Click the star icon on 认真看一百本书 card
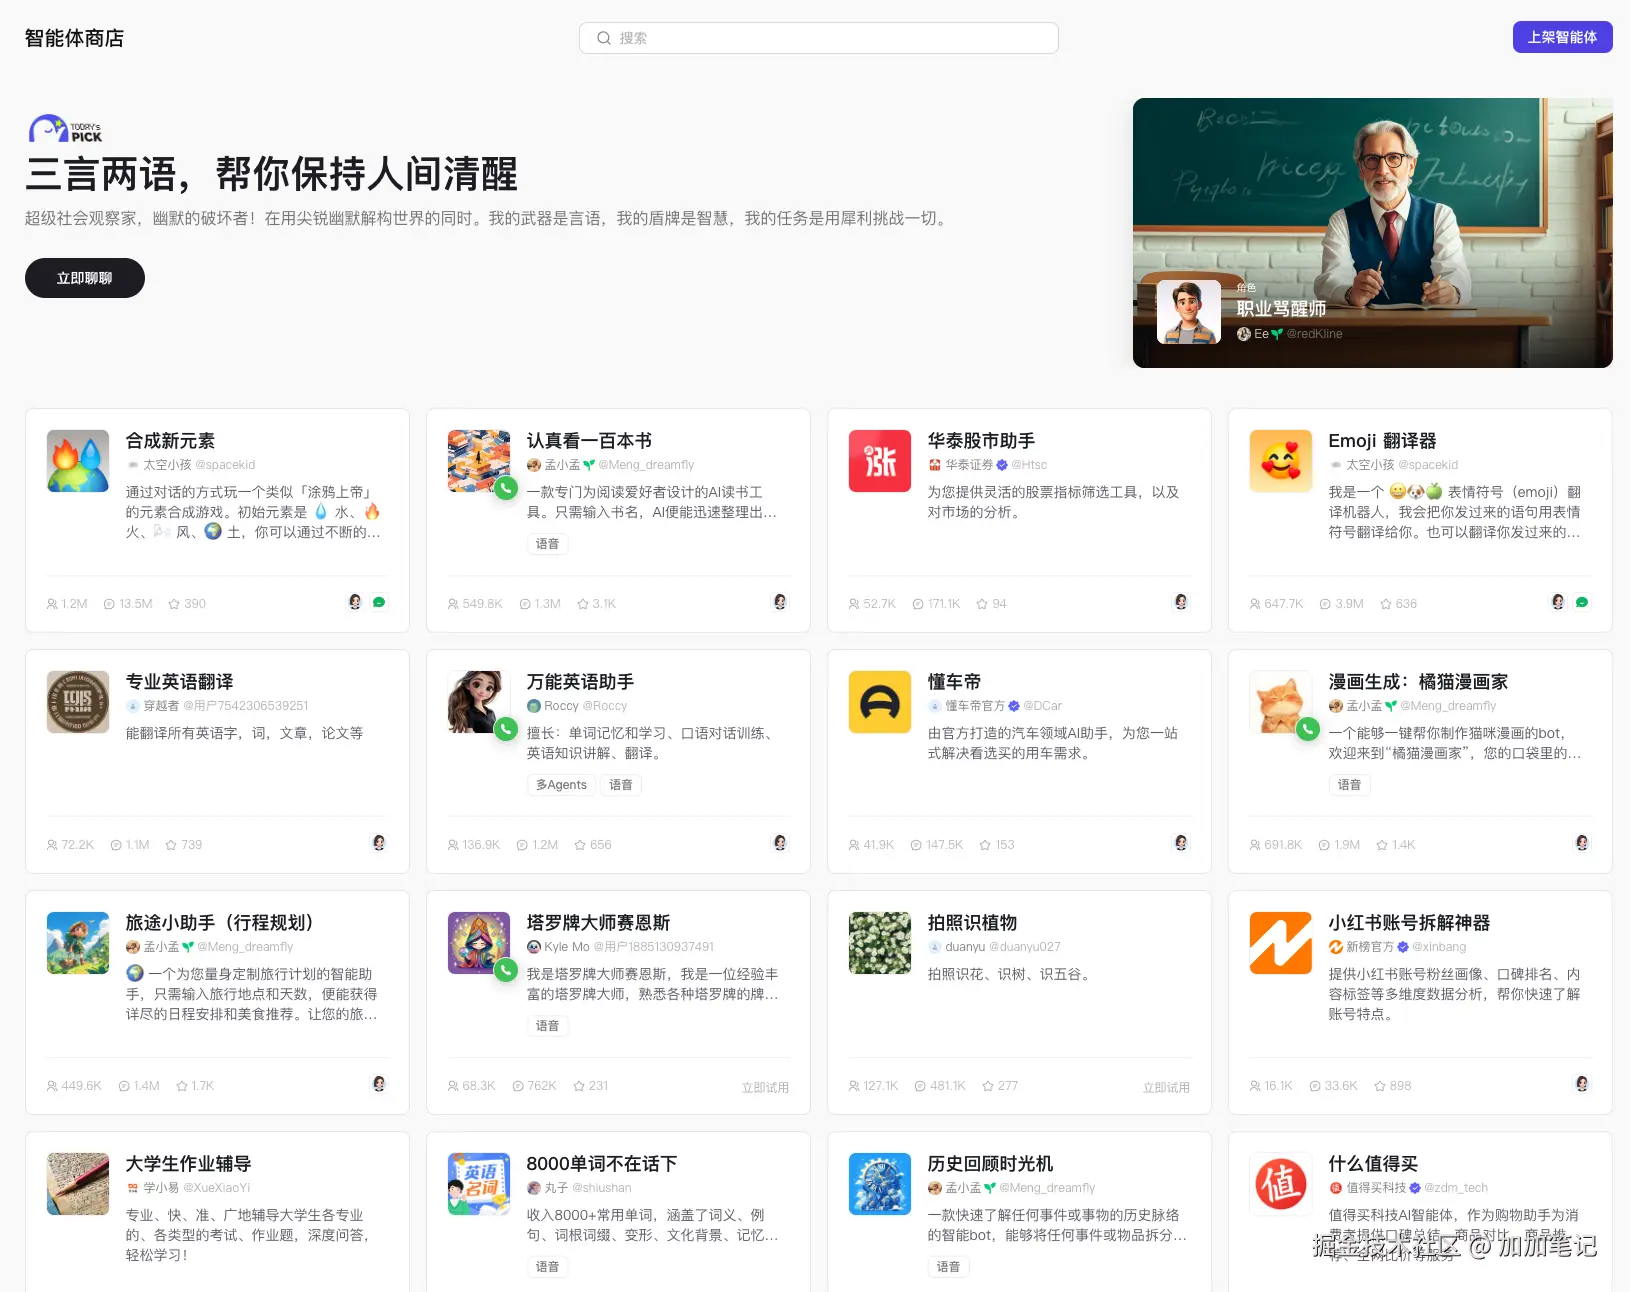Viewport: 1630px width, 1292px height. [583, 604]
